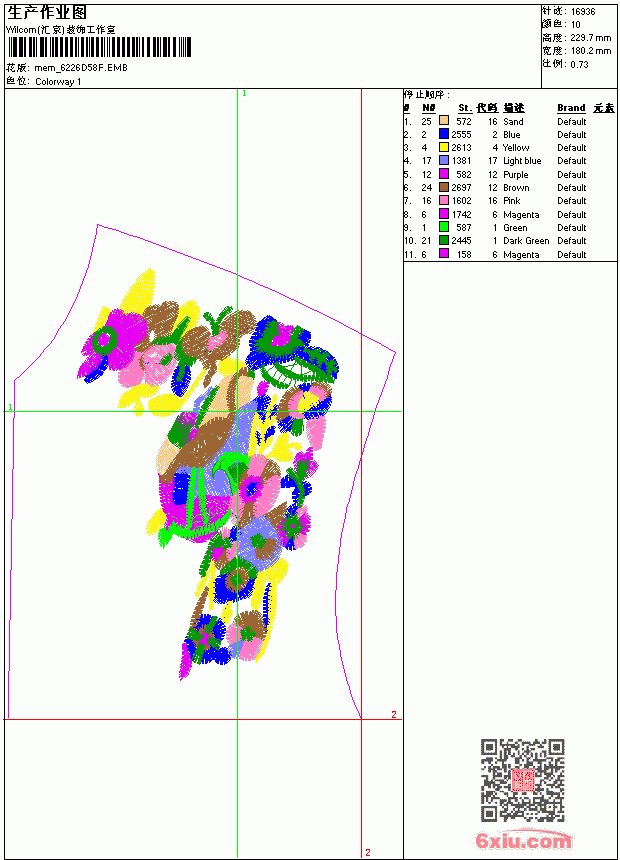This screenshot has height=860, width=620.
Task: Select the Green color swatch in row 9
Action: pos(444,227)
